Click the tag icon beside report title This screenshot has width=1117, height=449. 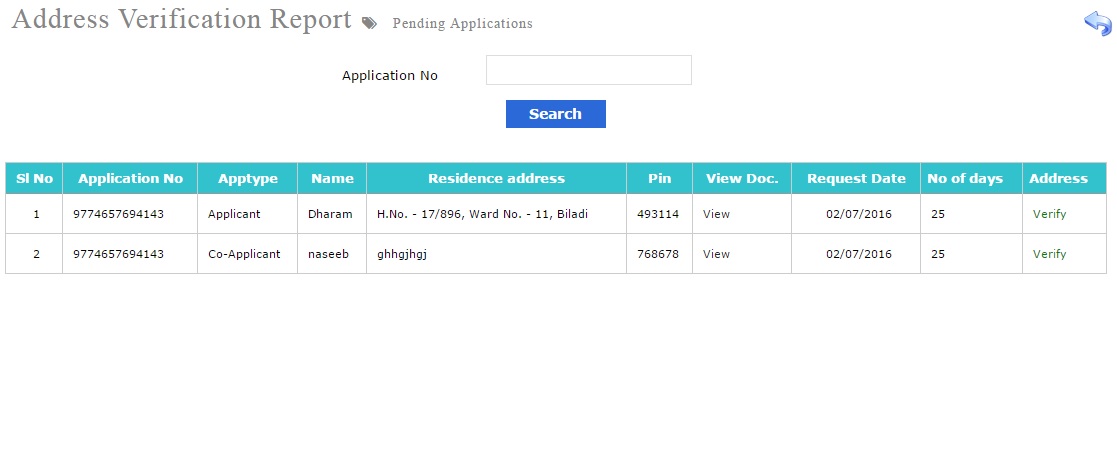pos(369,24)
